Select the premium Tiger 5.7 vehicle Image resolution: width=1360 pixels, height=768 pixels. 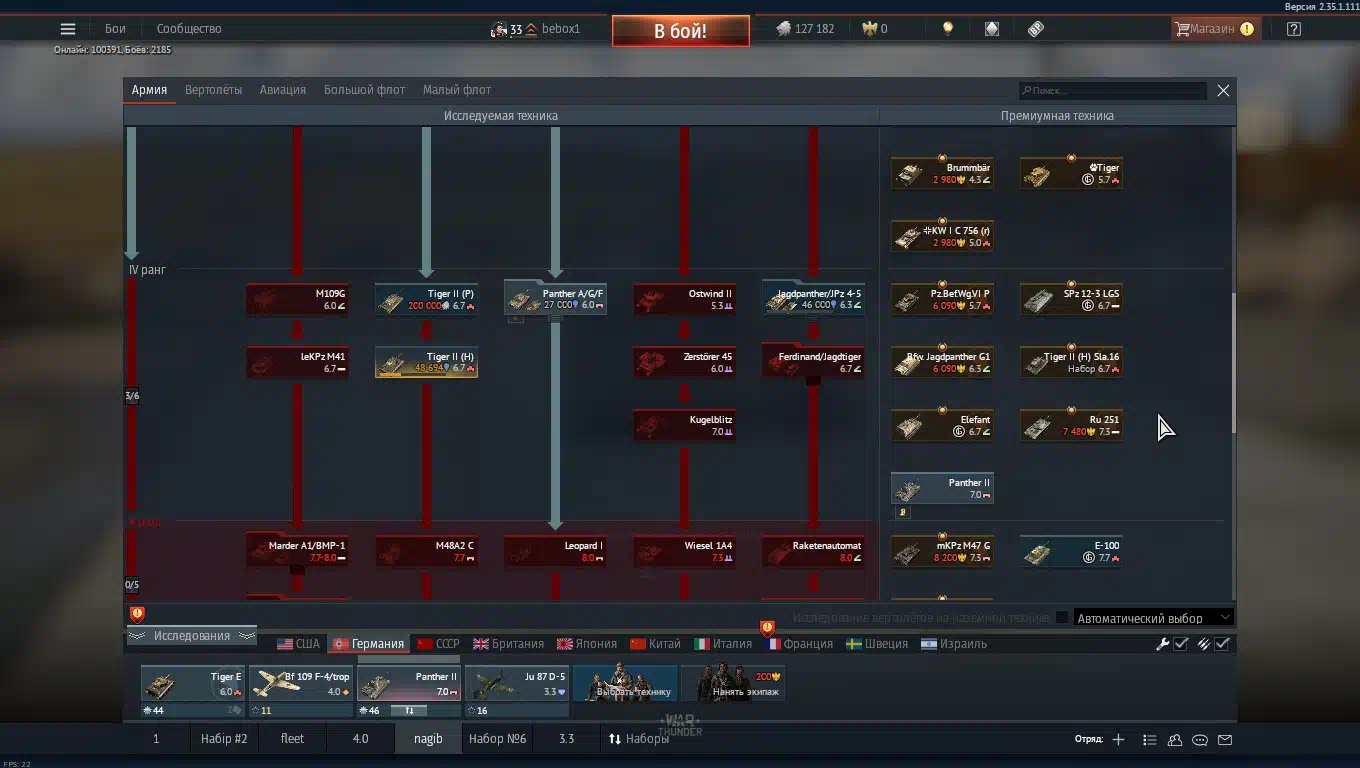coord(1071,173)
